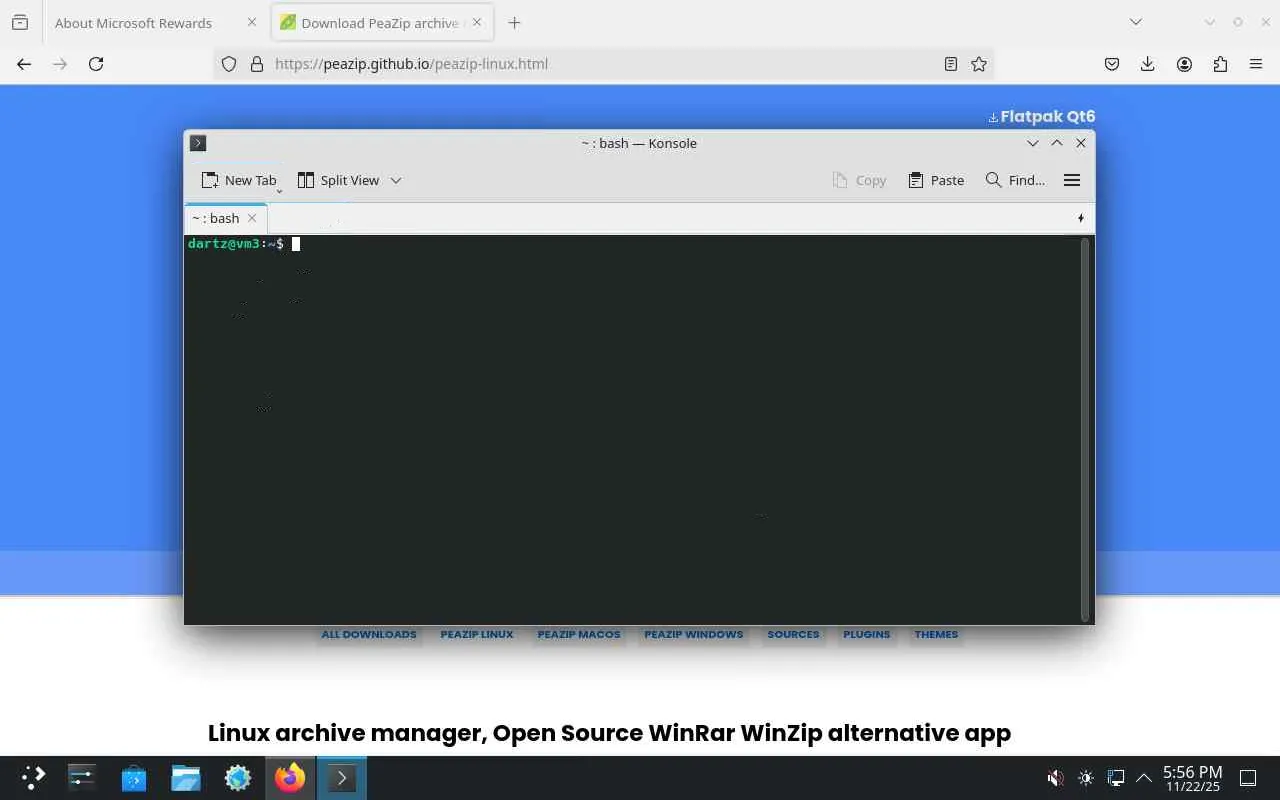Maximize the Konsole window
The width and height of the screenshot is (1280, 800).
point(1057,143)
